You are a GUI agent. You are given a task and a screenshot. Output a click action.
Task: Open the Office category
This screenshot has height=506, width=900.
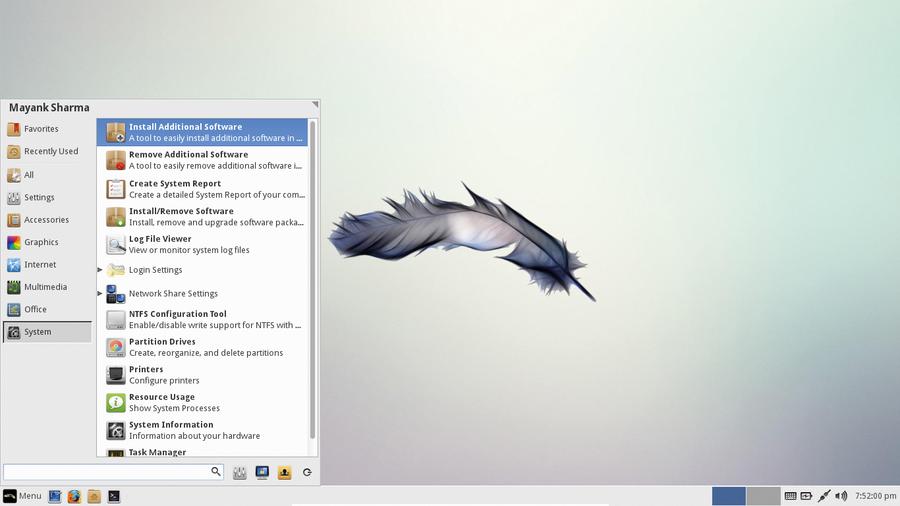pos(47,309)
